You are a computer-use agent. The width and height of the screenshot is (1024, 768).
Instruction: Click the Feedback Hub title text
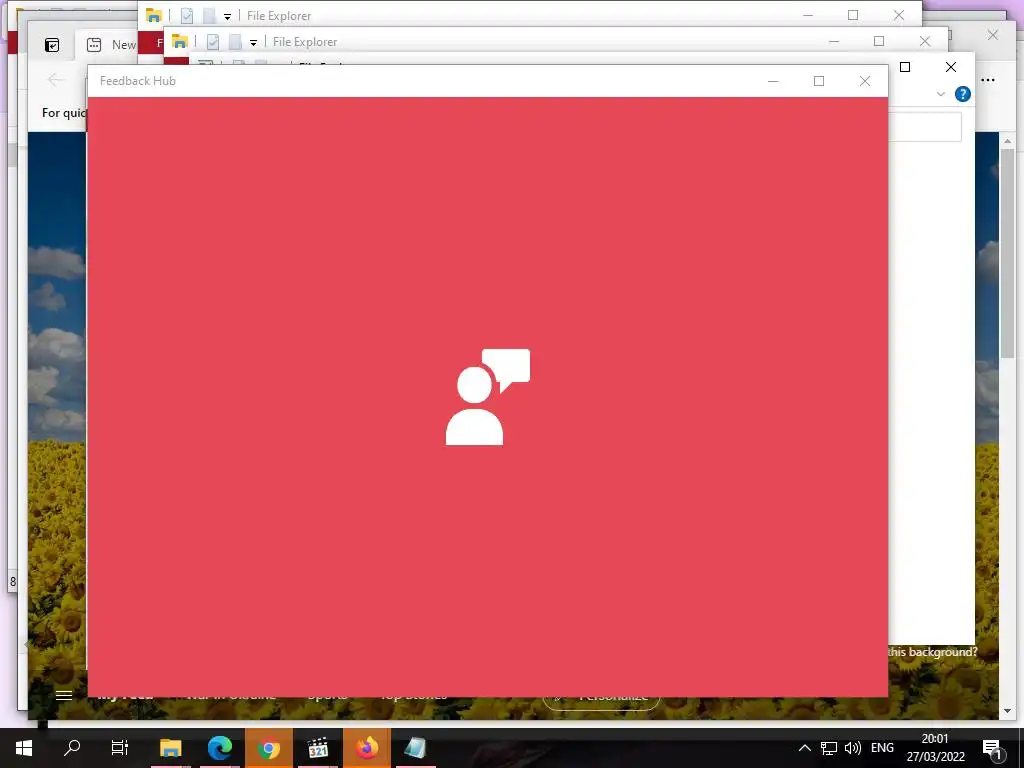(138, 81)
